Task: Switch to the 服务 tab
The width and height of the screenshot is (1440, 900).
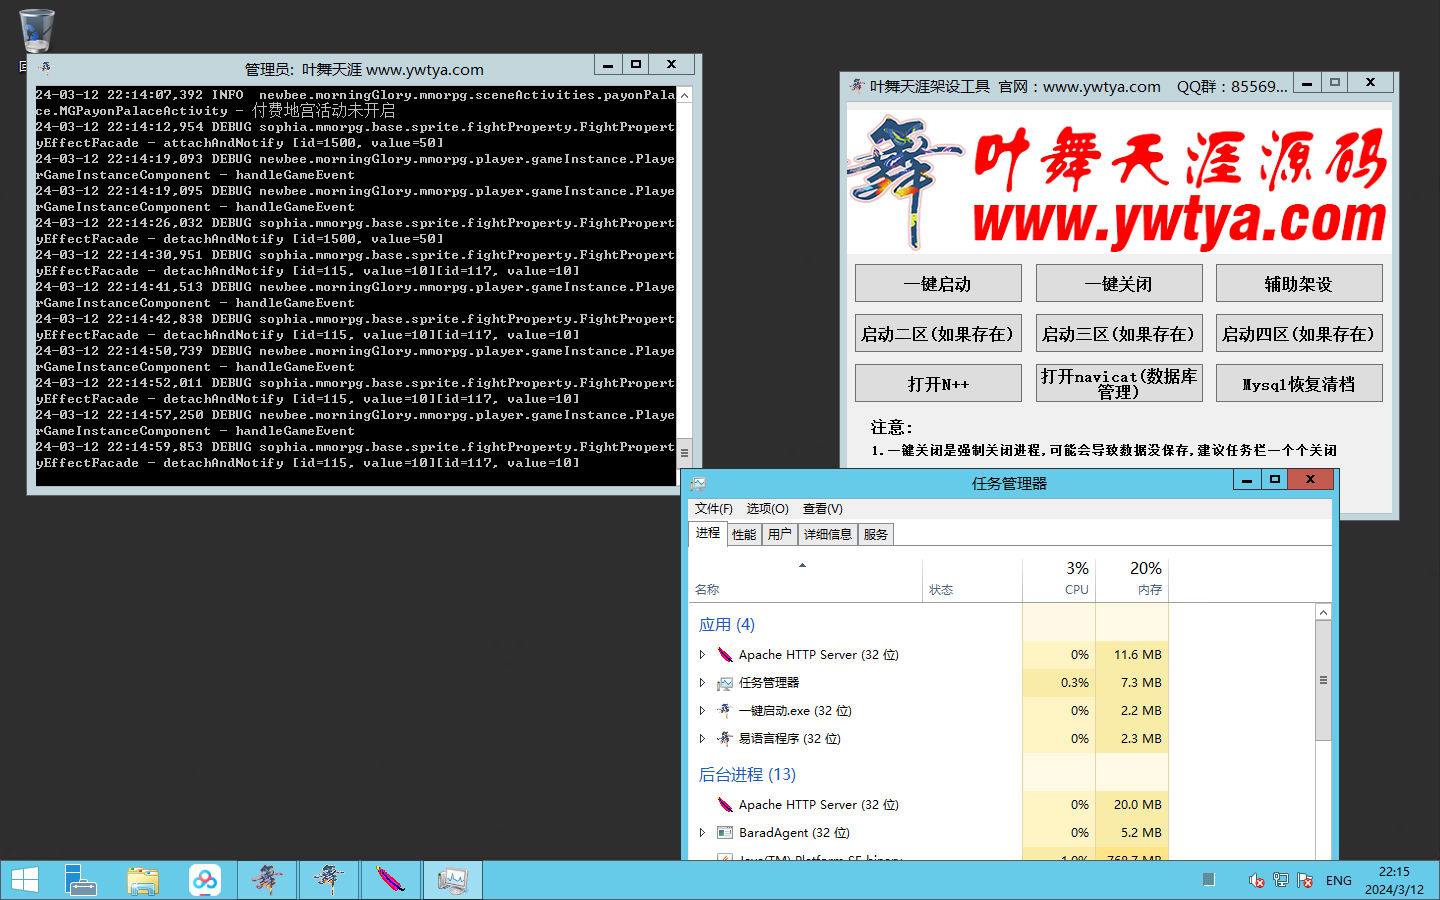Action: (x=876, y=535)
